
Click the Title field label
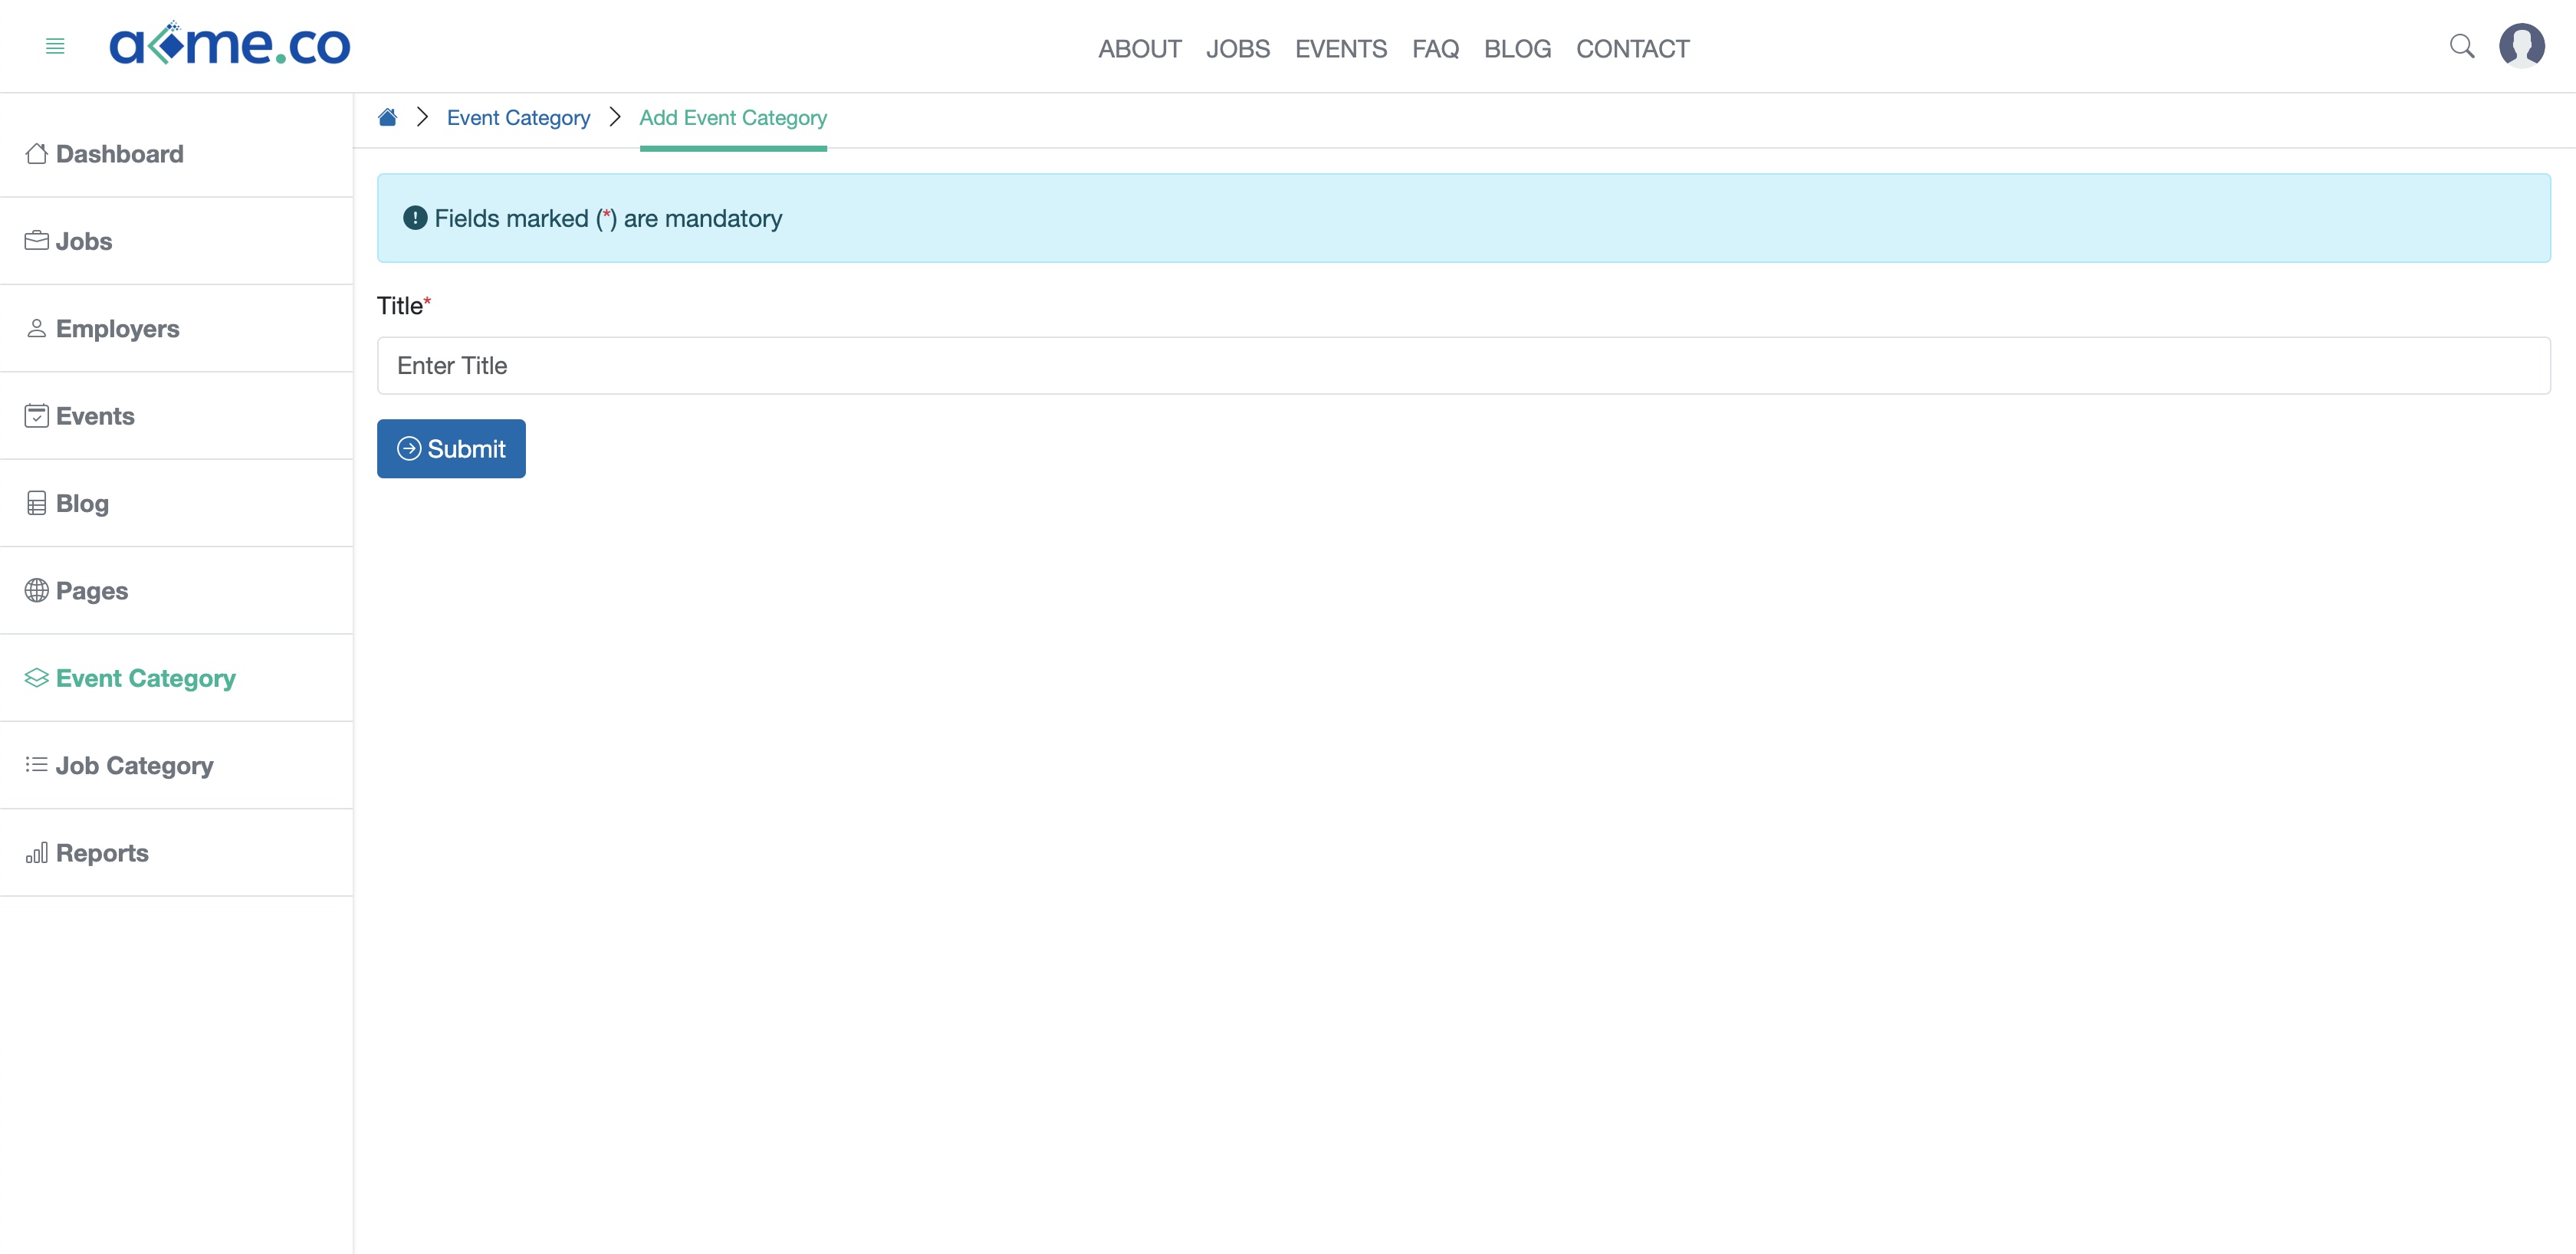tap(404, 306)
